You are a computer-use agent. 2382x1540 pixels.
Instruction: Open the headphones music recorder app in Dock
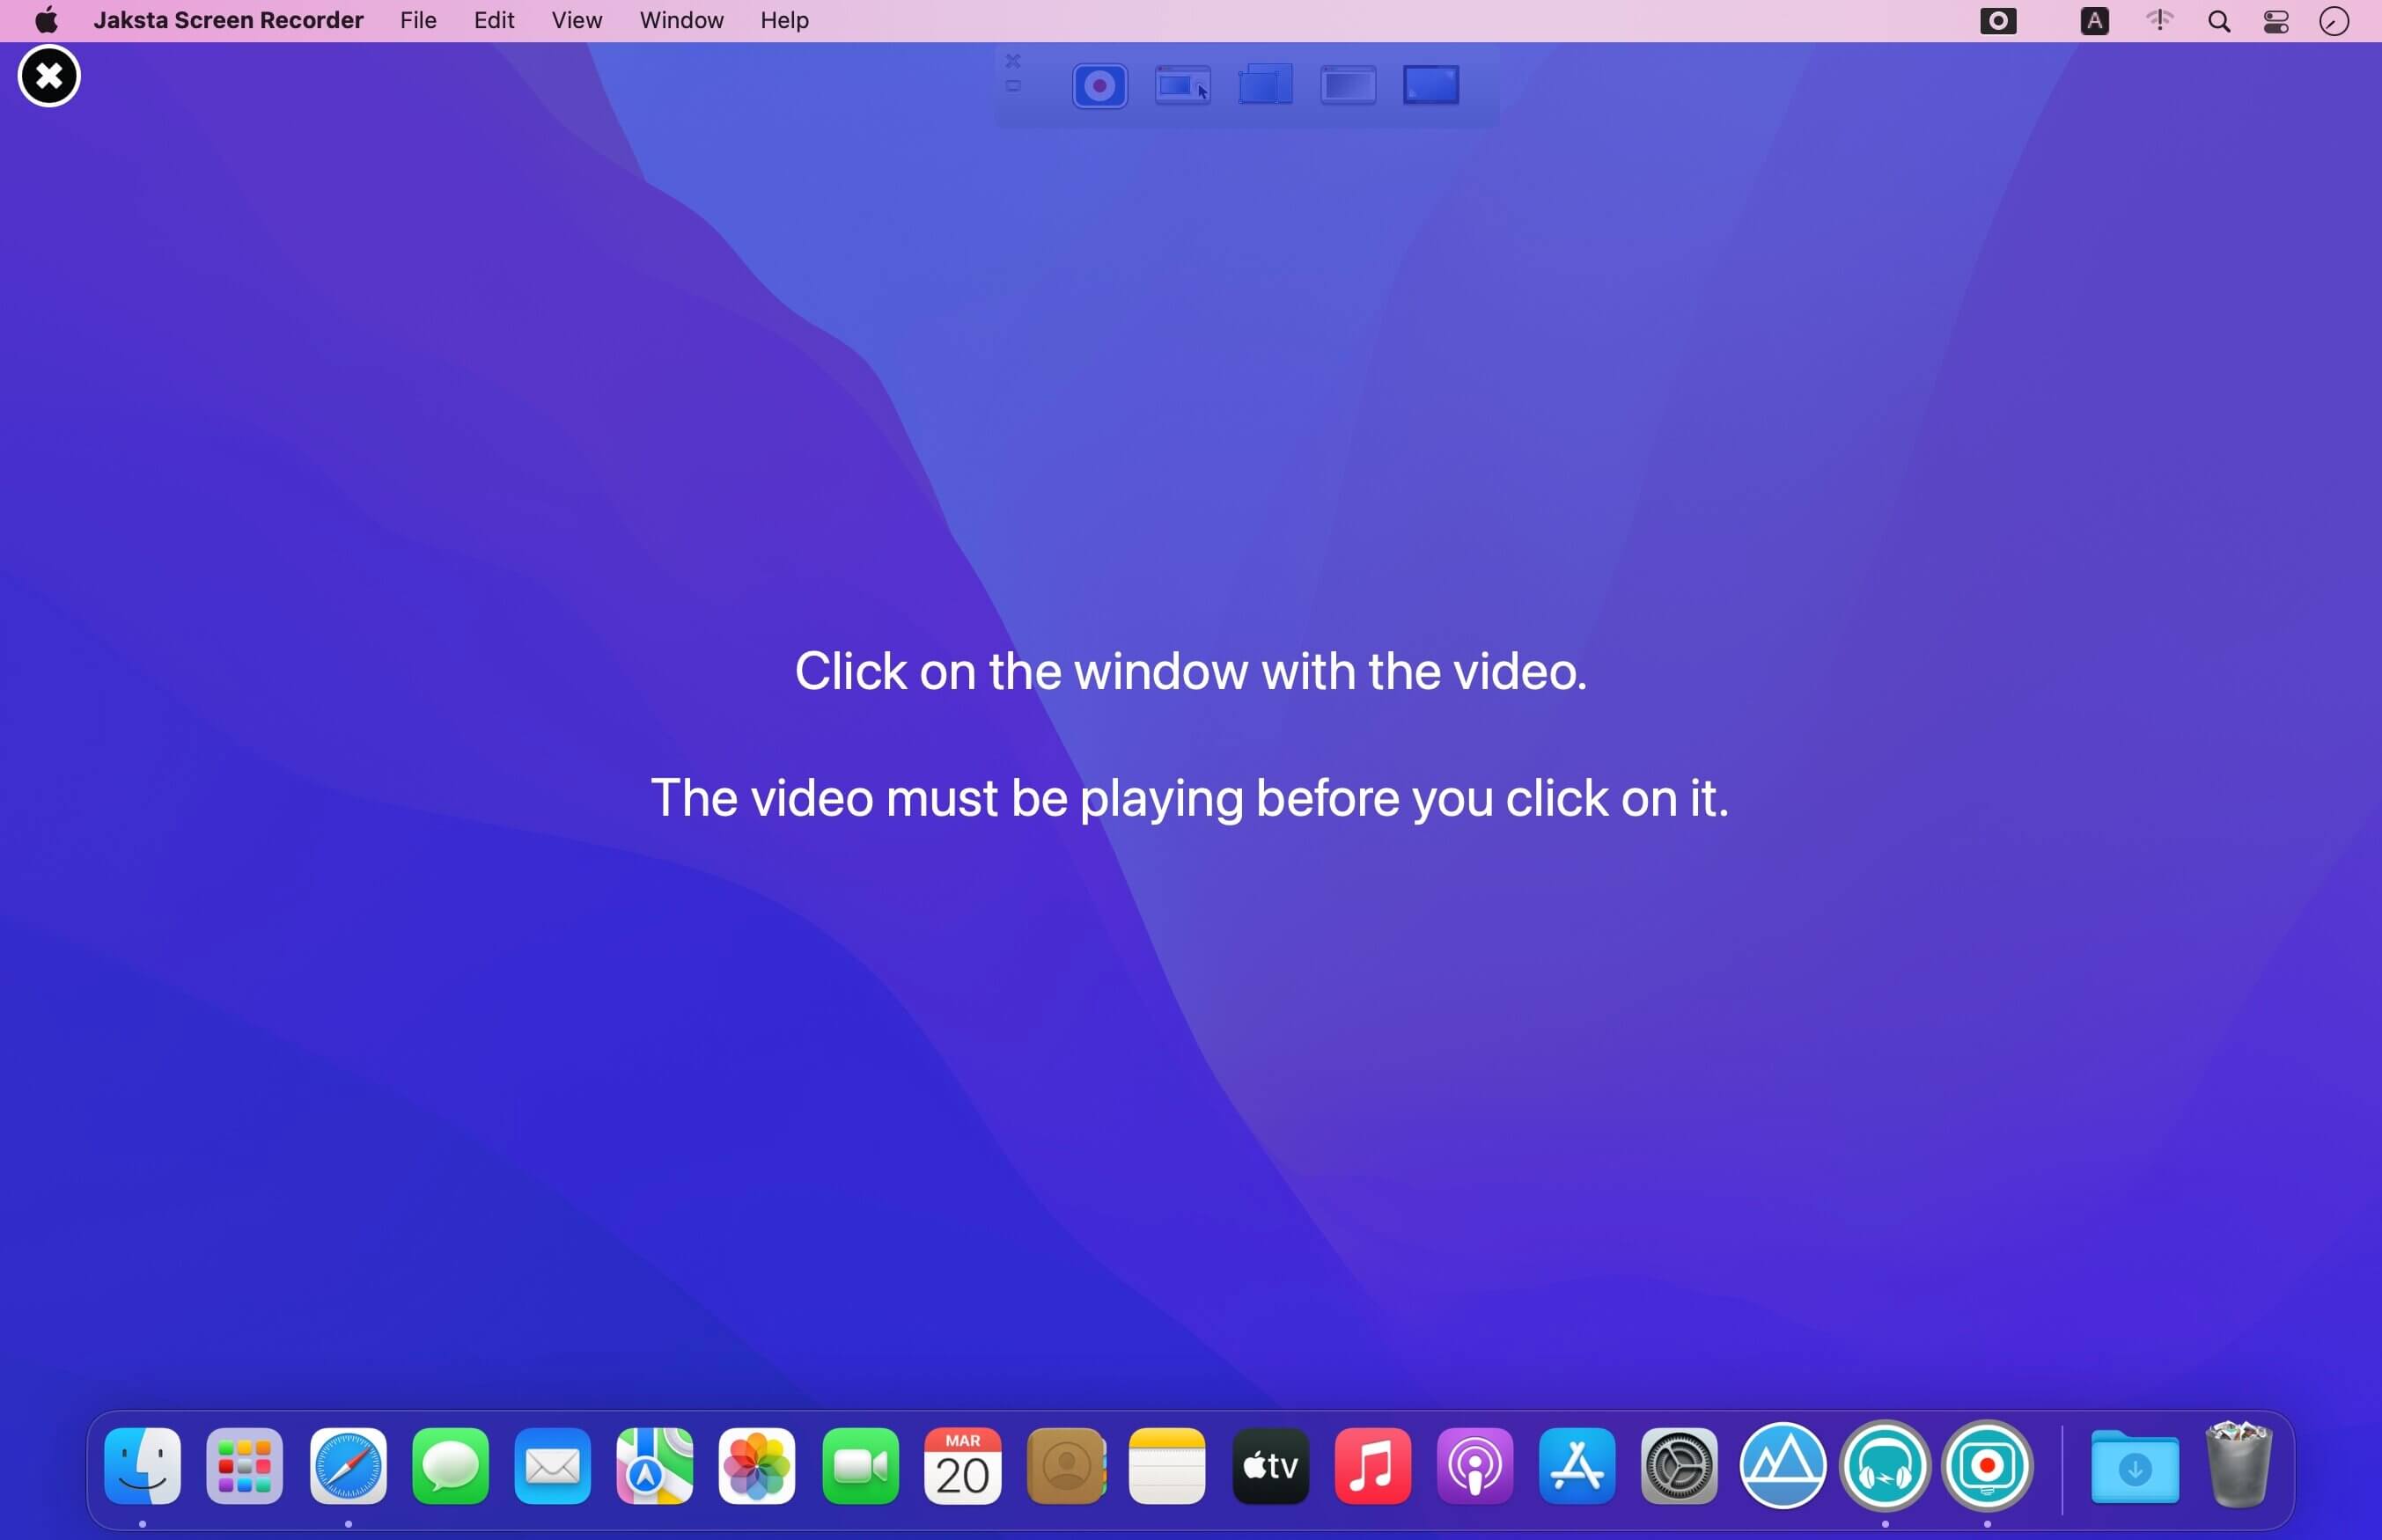click(1884, 1466)
